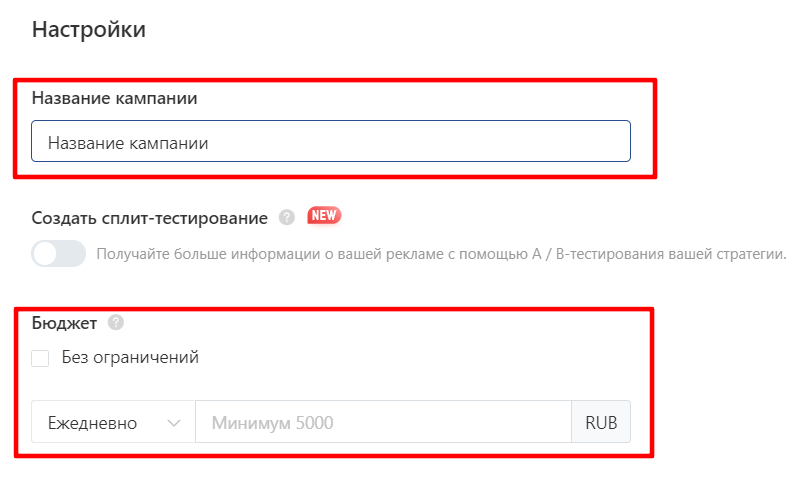Viewport: 802px width, 491px height.
Task: Click the Без ограничений label text
Action: tap(130, 357)
